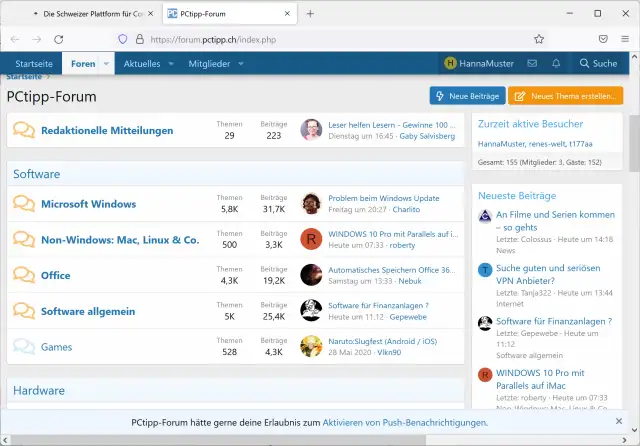Expand the Mitglieder dropdown arrow
This screenshot has height=446, width=640.
(240, 63)
